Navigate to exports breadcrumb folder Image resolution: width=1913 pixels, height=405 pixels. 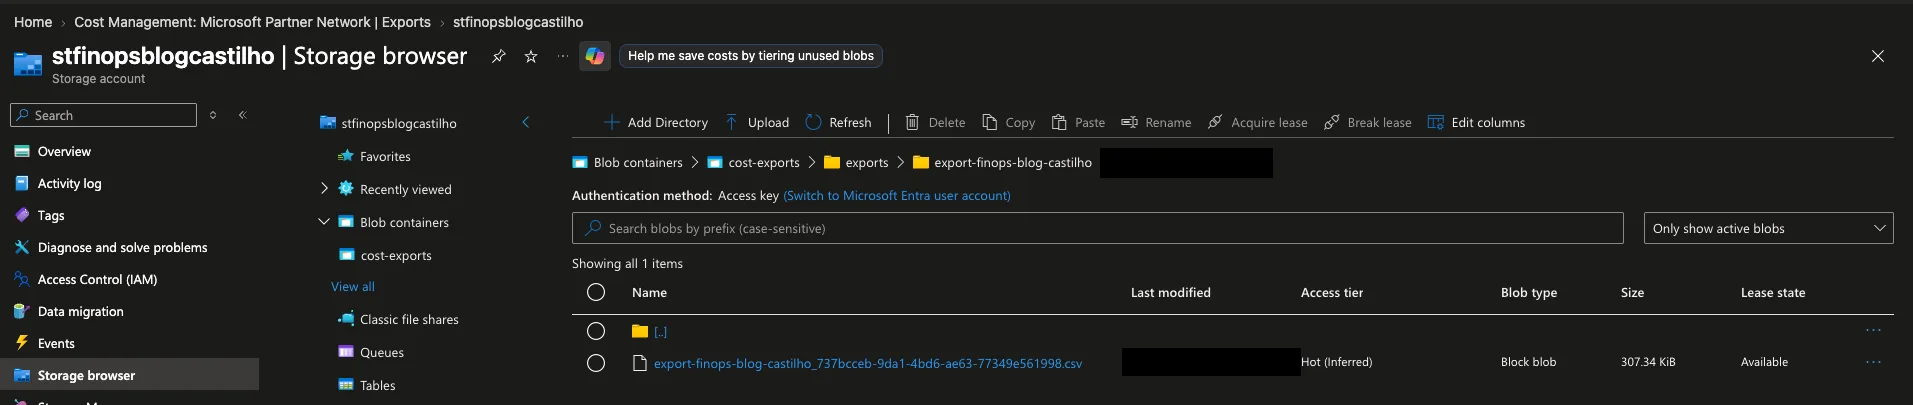(867, 162)
